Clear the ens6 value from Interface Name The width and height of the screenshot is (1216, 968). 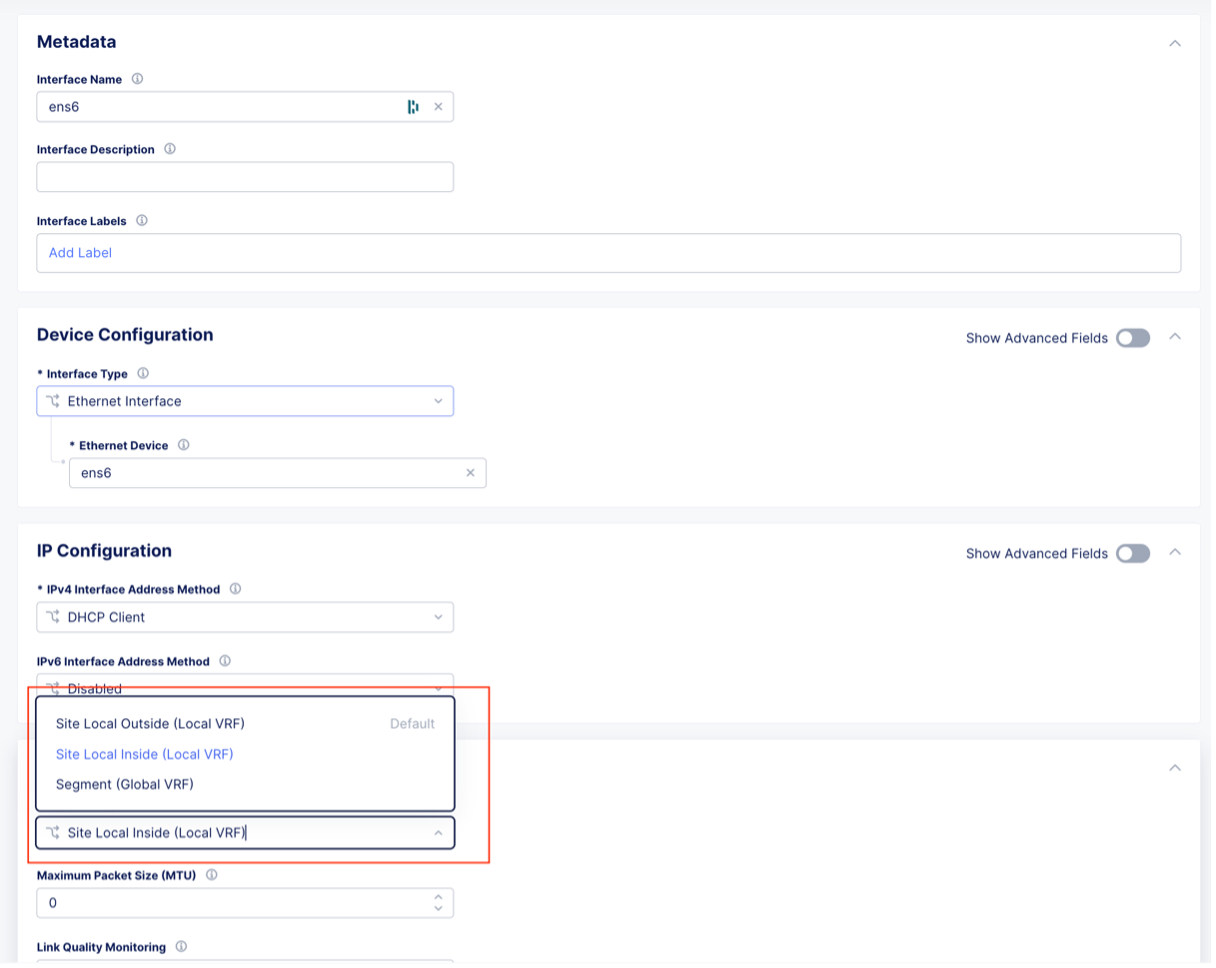click(x=438, y=106)
